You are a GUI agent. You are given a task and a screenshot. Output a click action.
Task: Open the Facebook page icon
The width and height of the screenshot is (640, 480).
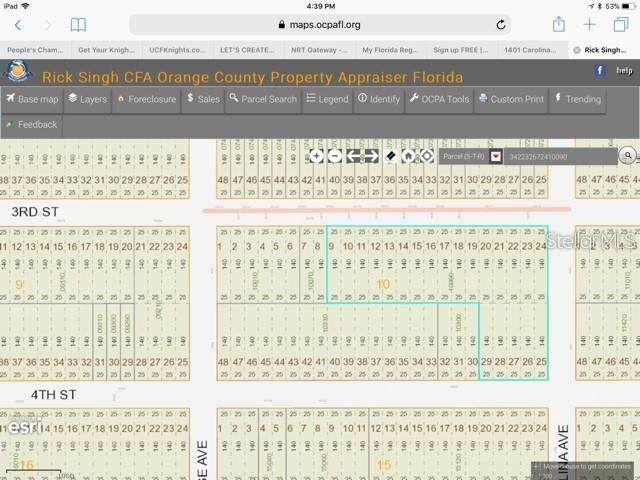pyautogui.click(x=599, y=70)
